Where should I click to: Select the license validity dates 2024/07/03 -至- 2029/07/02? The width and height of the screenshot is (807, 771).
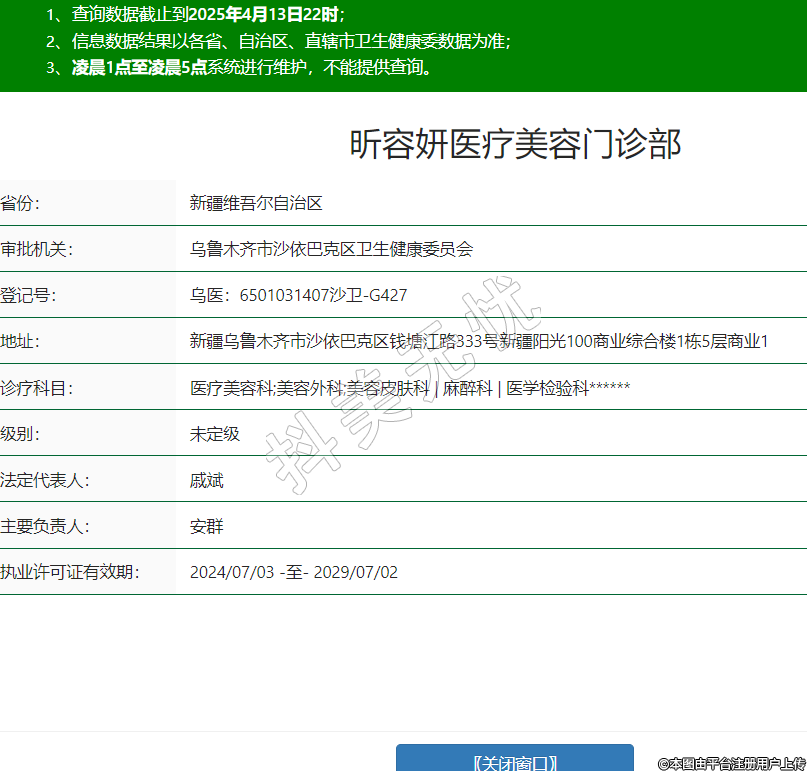[x=294, y=572]
